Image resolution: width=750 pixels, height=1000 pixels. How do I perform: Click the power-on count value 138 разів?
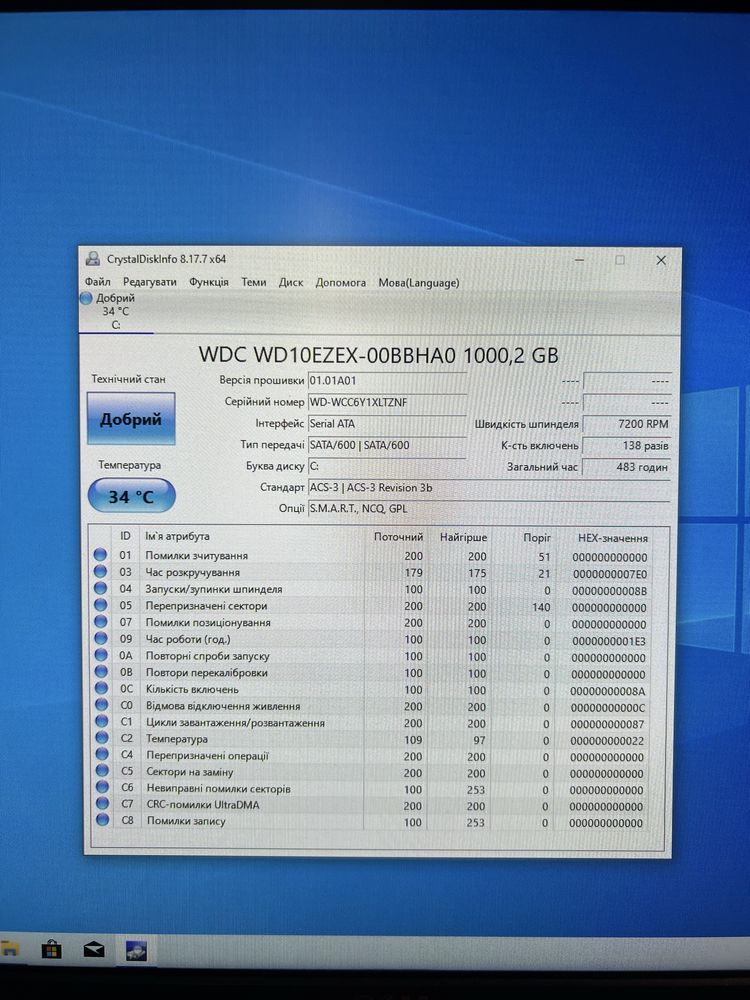(x=627, y=446)
